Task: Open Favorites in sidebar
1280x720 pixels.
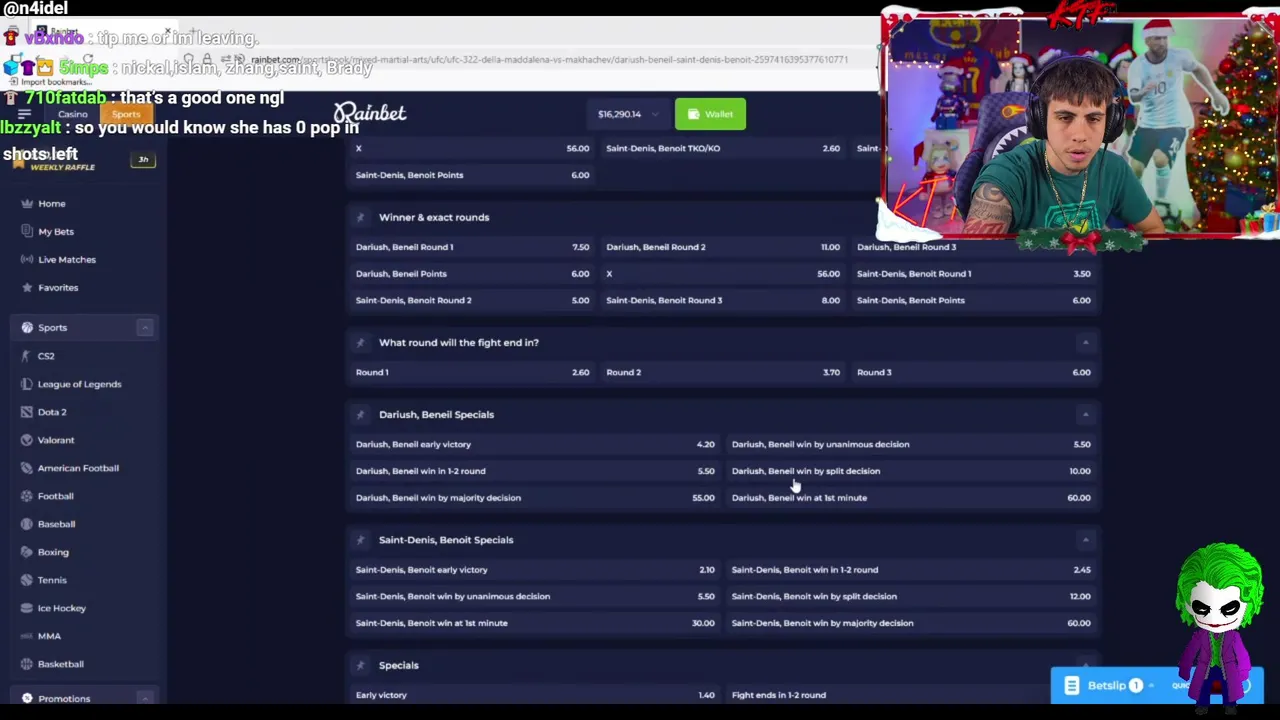Action: (x=58, y=287)
